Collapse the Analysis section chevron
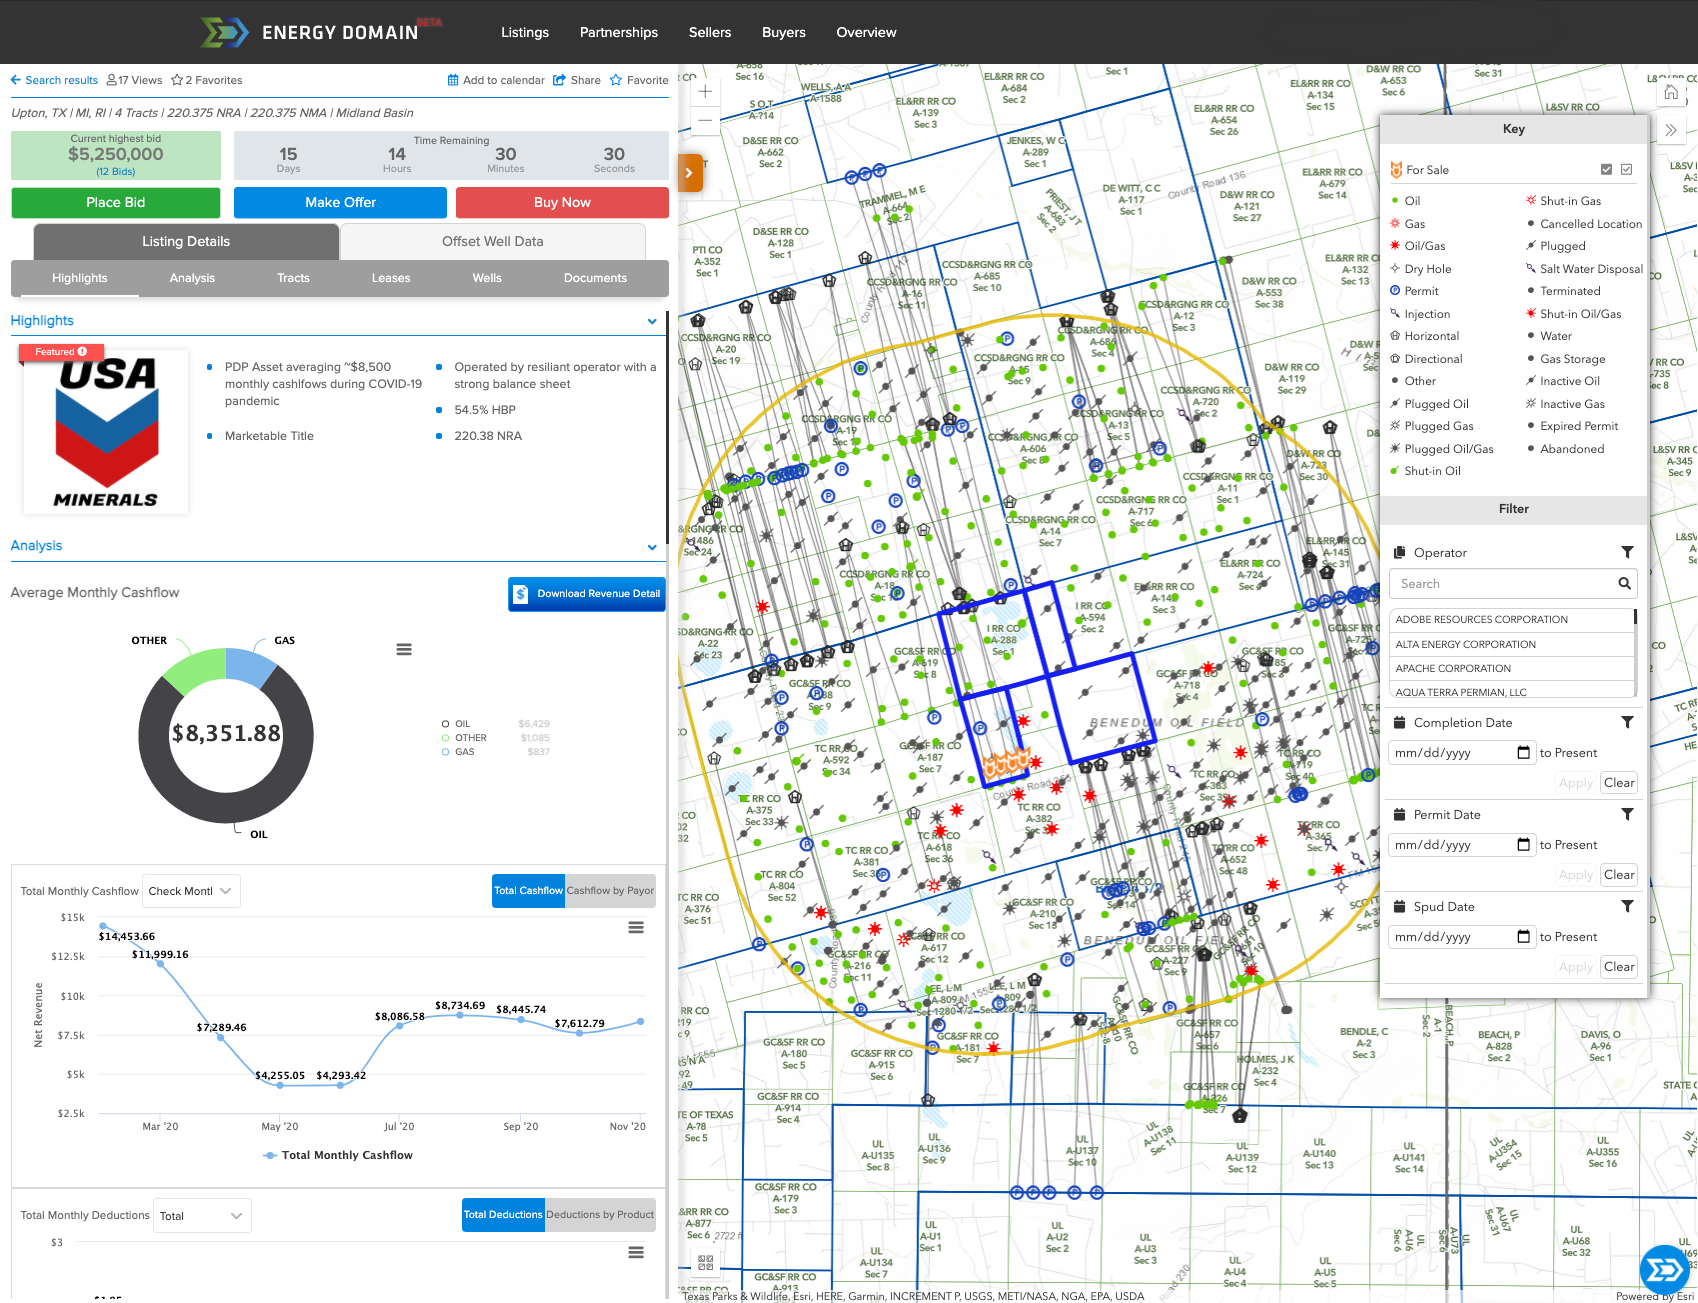 point(652,546)
